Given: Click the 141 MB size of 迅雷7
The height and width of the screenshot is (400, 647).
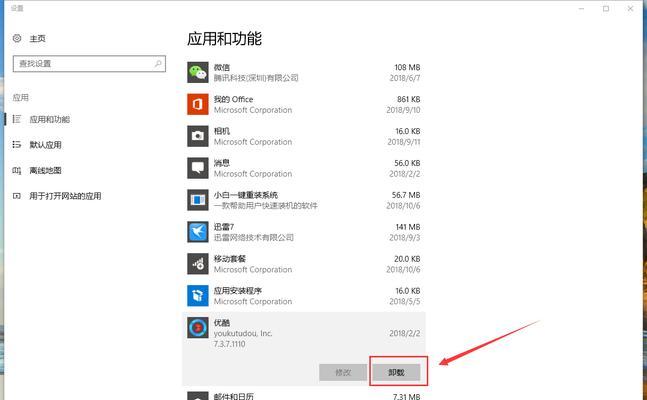Looking at the screenshot, I should coord(408,227).
